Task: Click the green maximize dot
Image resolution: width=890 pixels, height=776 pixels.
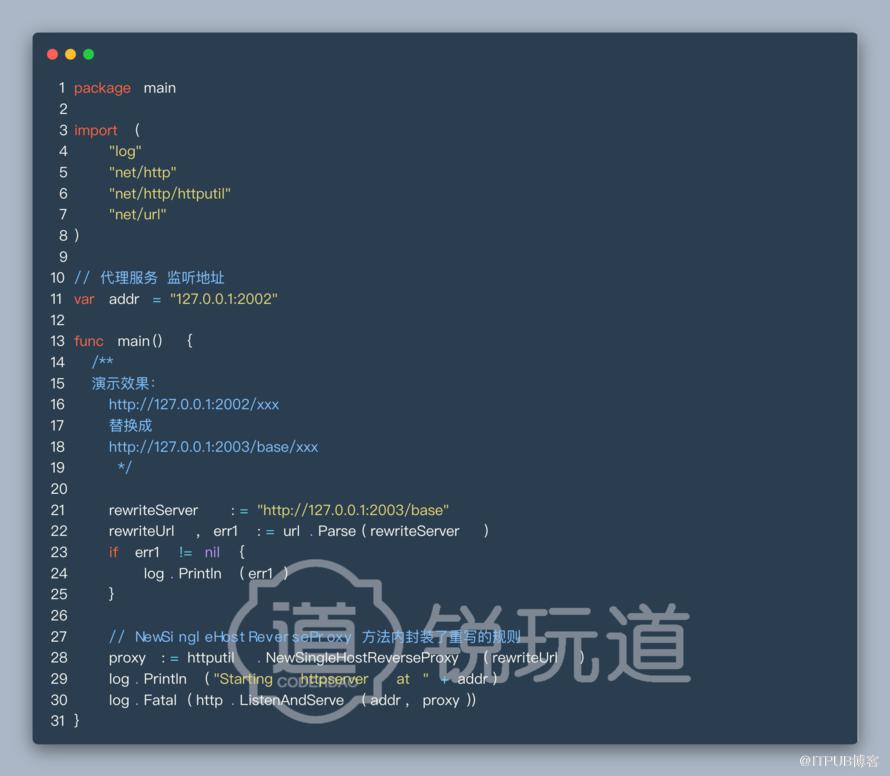Action: pyautogui.click(x=89, y=54)
